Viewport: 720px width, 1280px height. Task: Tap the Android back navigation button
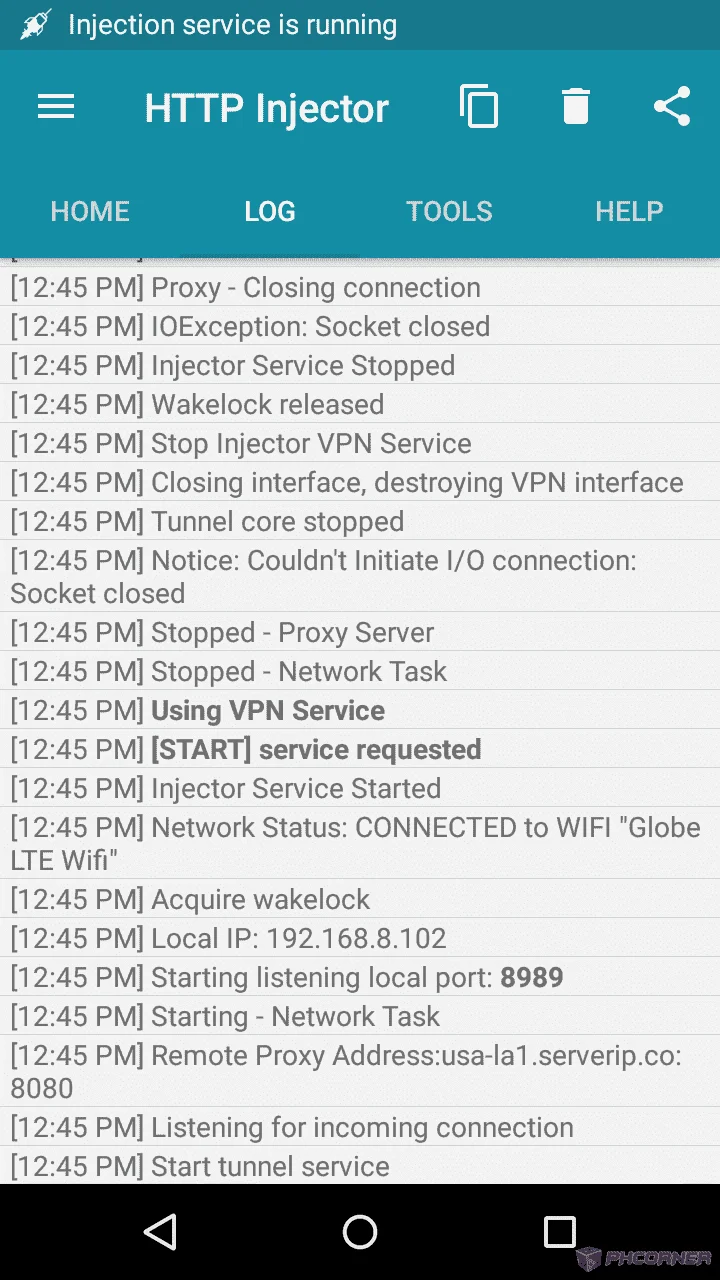tap(161, 1232)
